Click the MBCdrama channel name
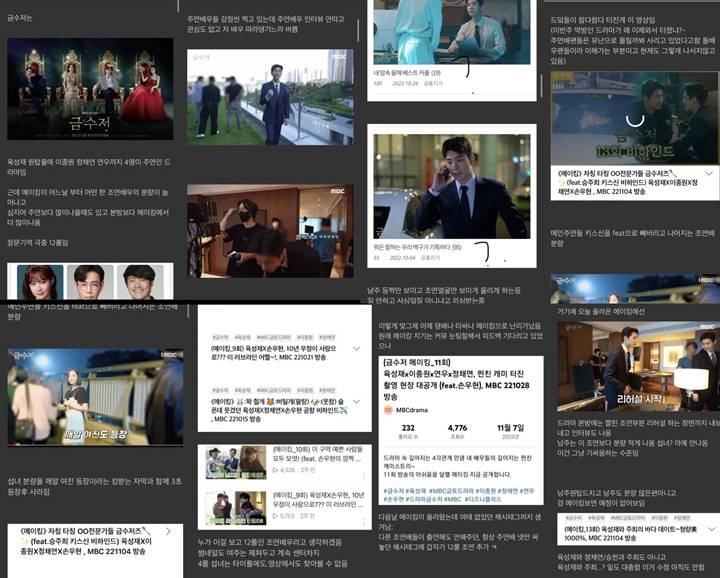The width and height of the screenshot is (720, 578). (411, 410)
